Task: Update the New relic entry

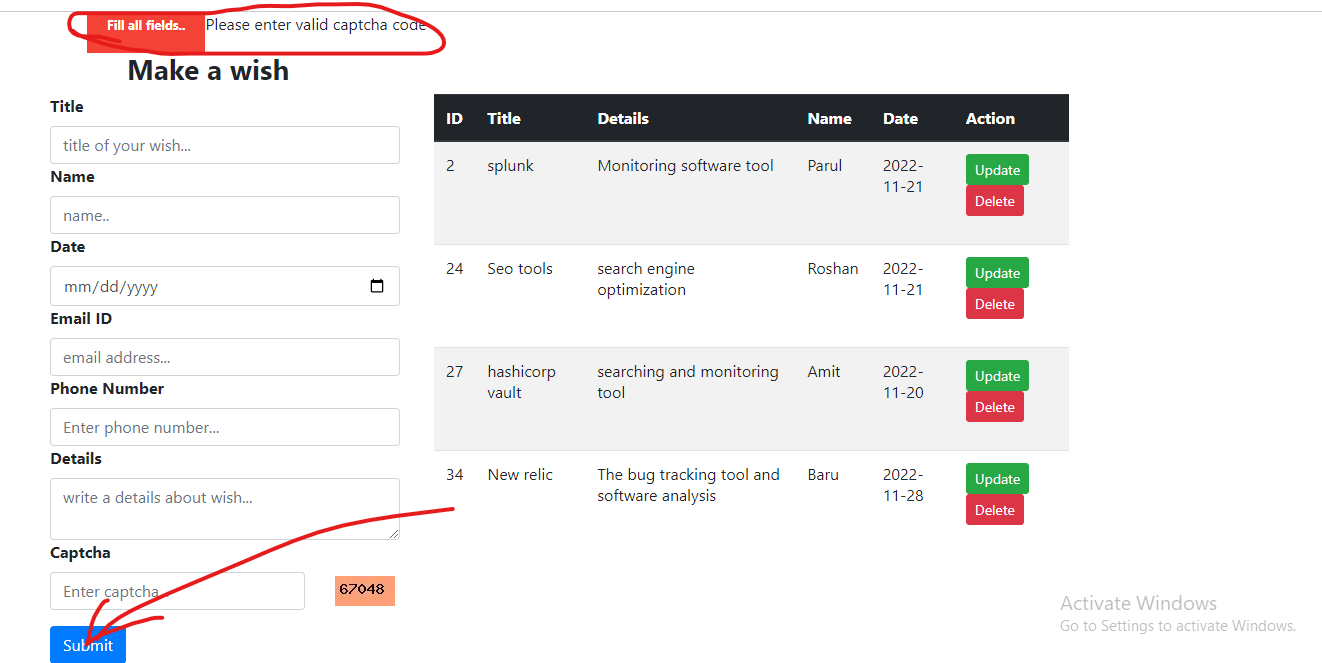Action: [x=996, y=479]
